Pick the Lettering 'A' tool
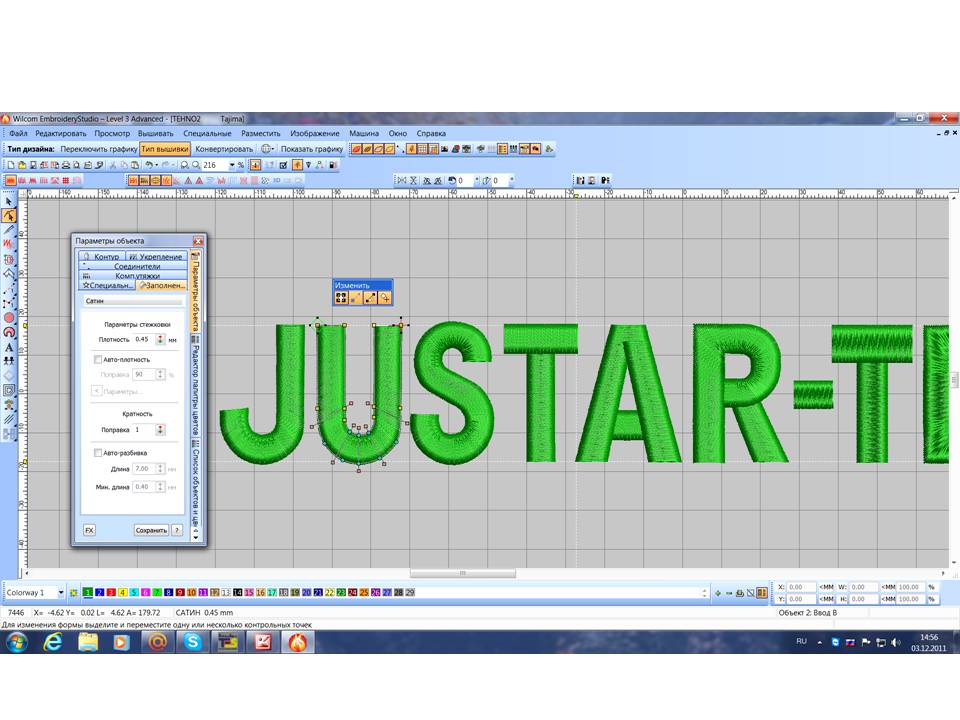The image size is (960, 720). [x=9, y=347]
